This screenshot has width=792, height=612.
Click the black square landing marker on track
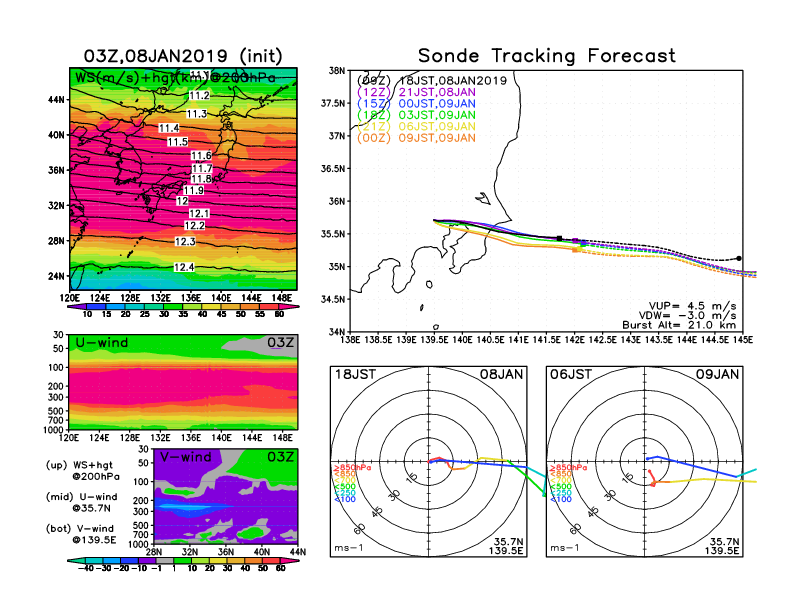click(559, 238)
